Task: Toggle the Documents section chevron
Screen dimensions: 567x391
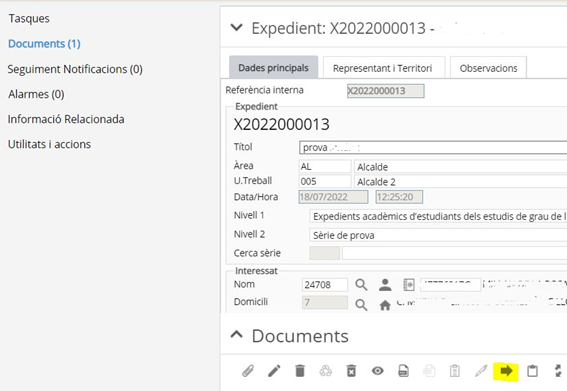Action: (x=236, y=334)
